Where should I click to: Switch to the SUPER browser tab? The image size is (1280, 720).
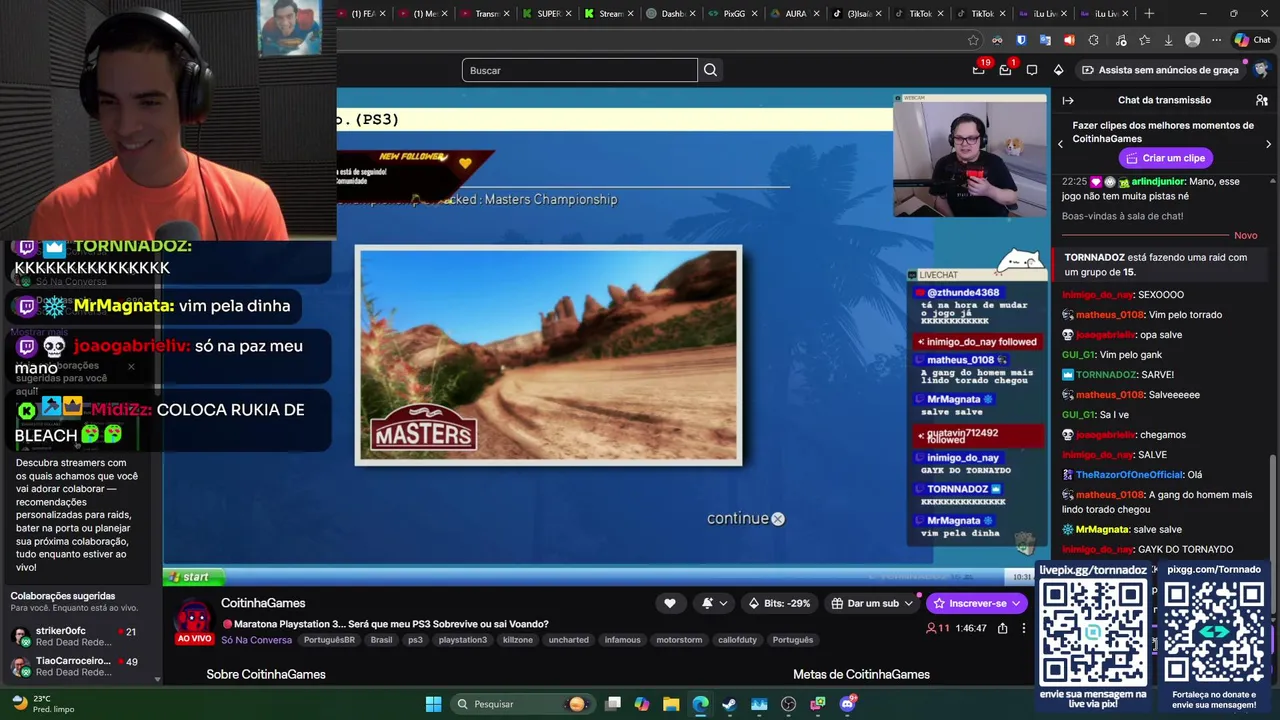coord(547,14)
